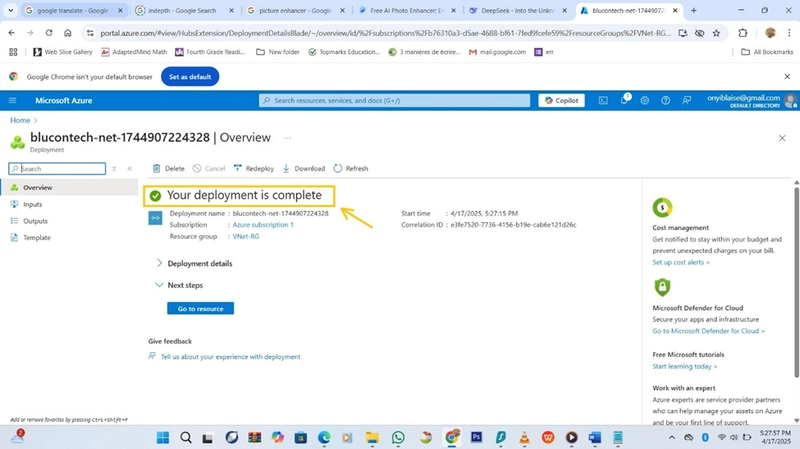This screenshot has width=800, height=449.
Task: Delete the deployment via the toolbar
Action: click(168, 168)
